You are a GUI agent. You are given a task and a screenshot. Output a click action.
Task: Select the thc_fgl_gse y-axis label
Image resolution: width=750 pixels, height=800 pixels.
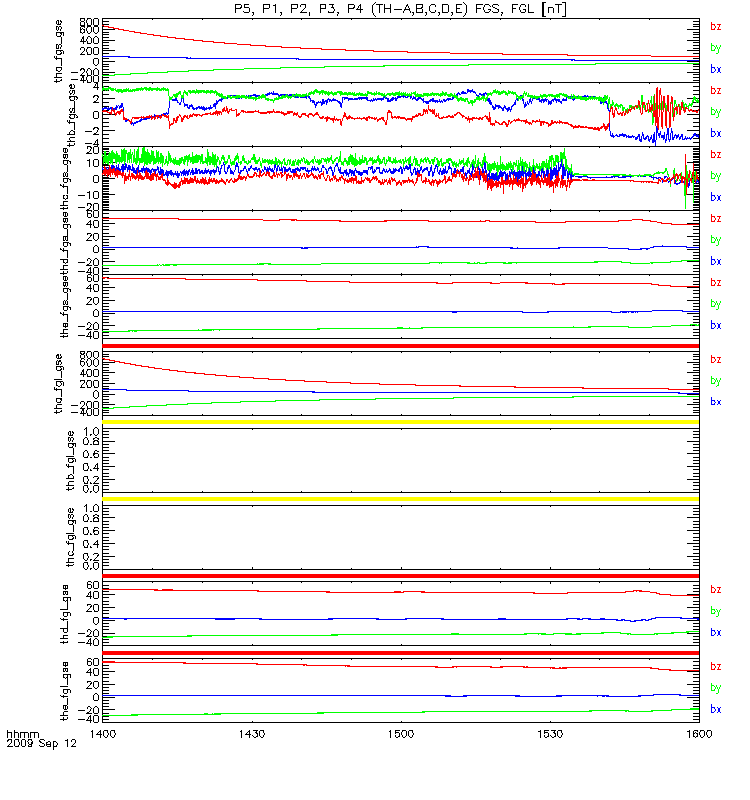click(x=71, y=537)
